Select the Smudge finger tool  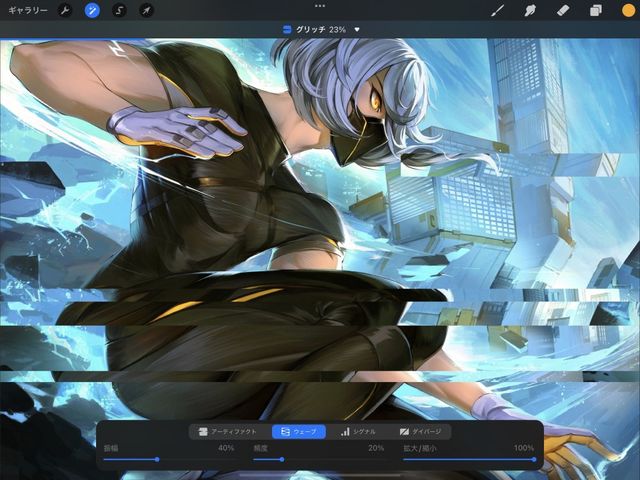click(x=530, y=10)
